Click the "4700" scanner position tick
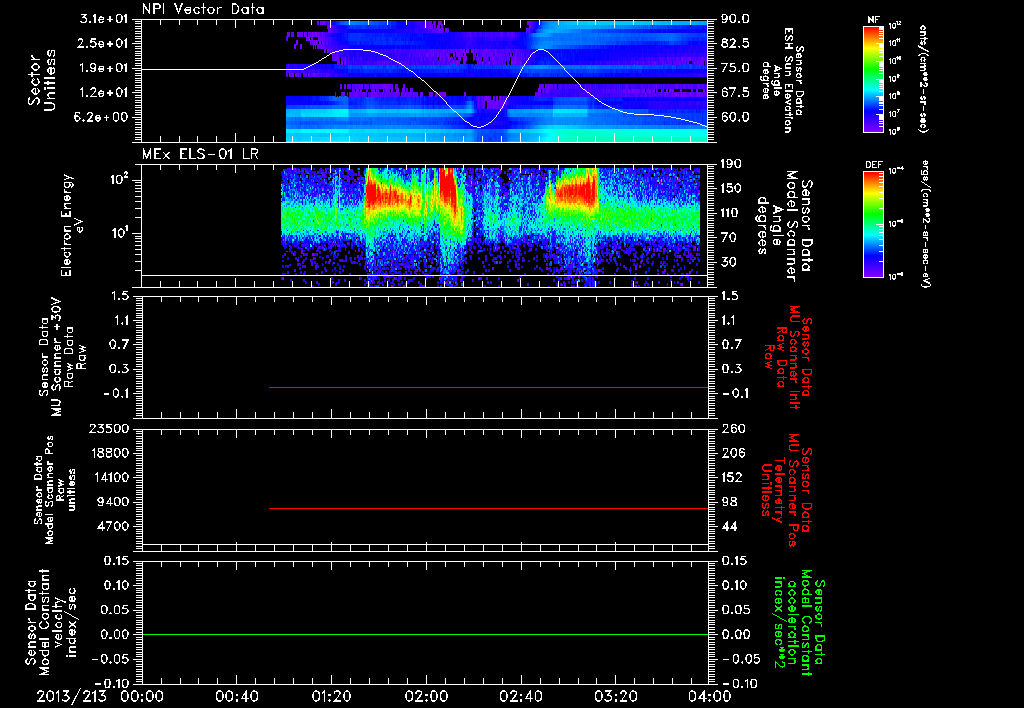This screenshot has width=1024, height=708. coord(114,526)
